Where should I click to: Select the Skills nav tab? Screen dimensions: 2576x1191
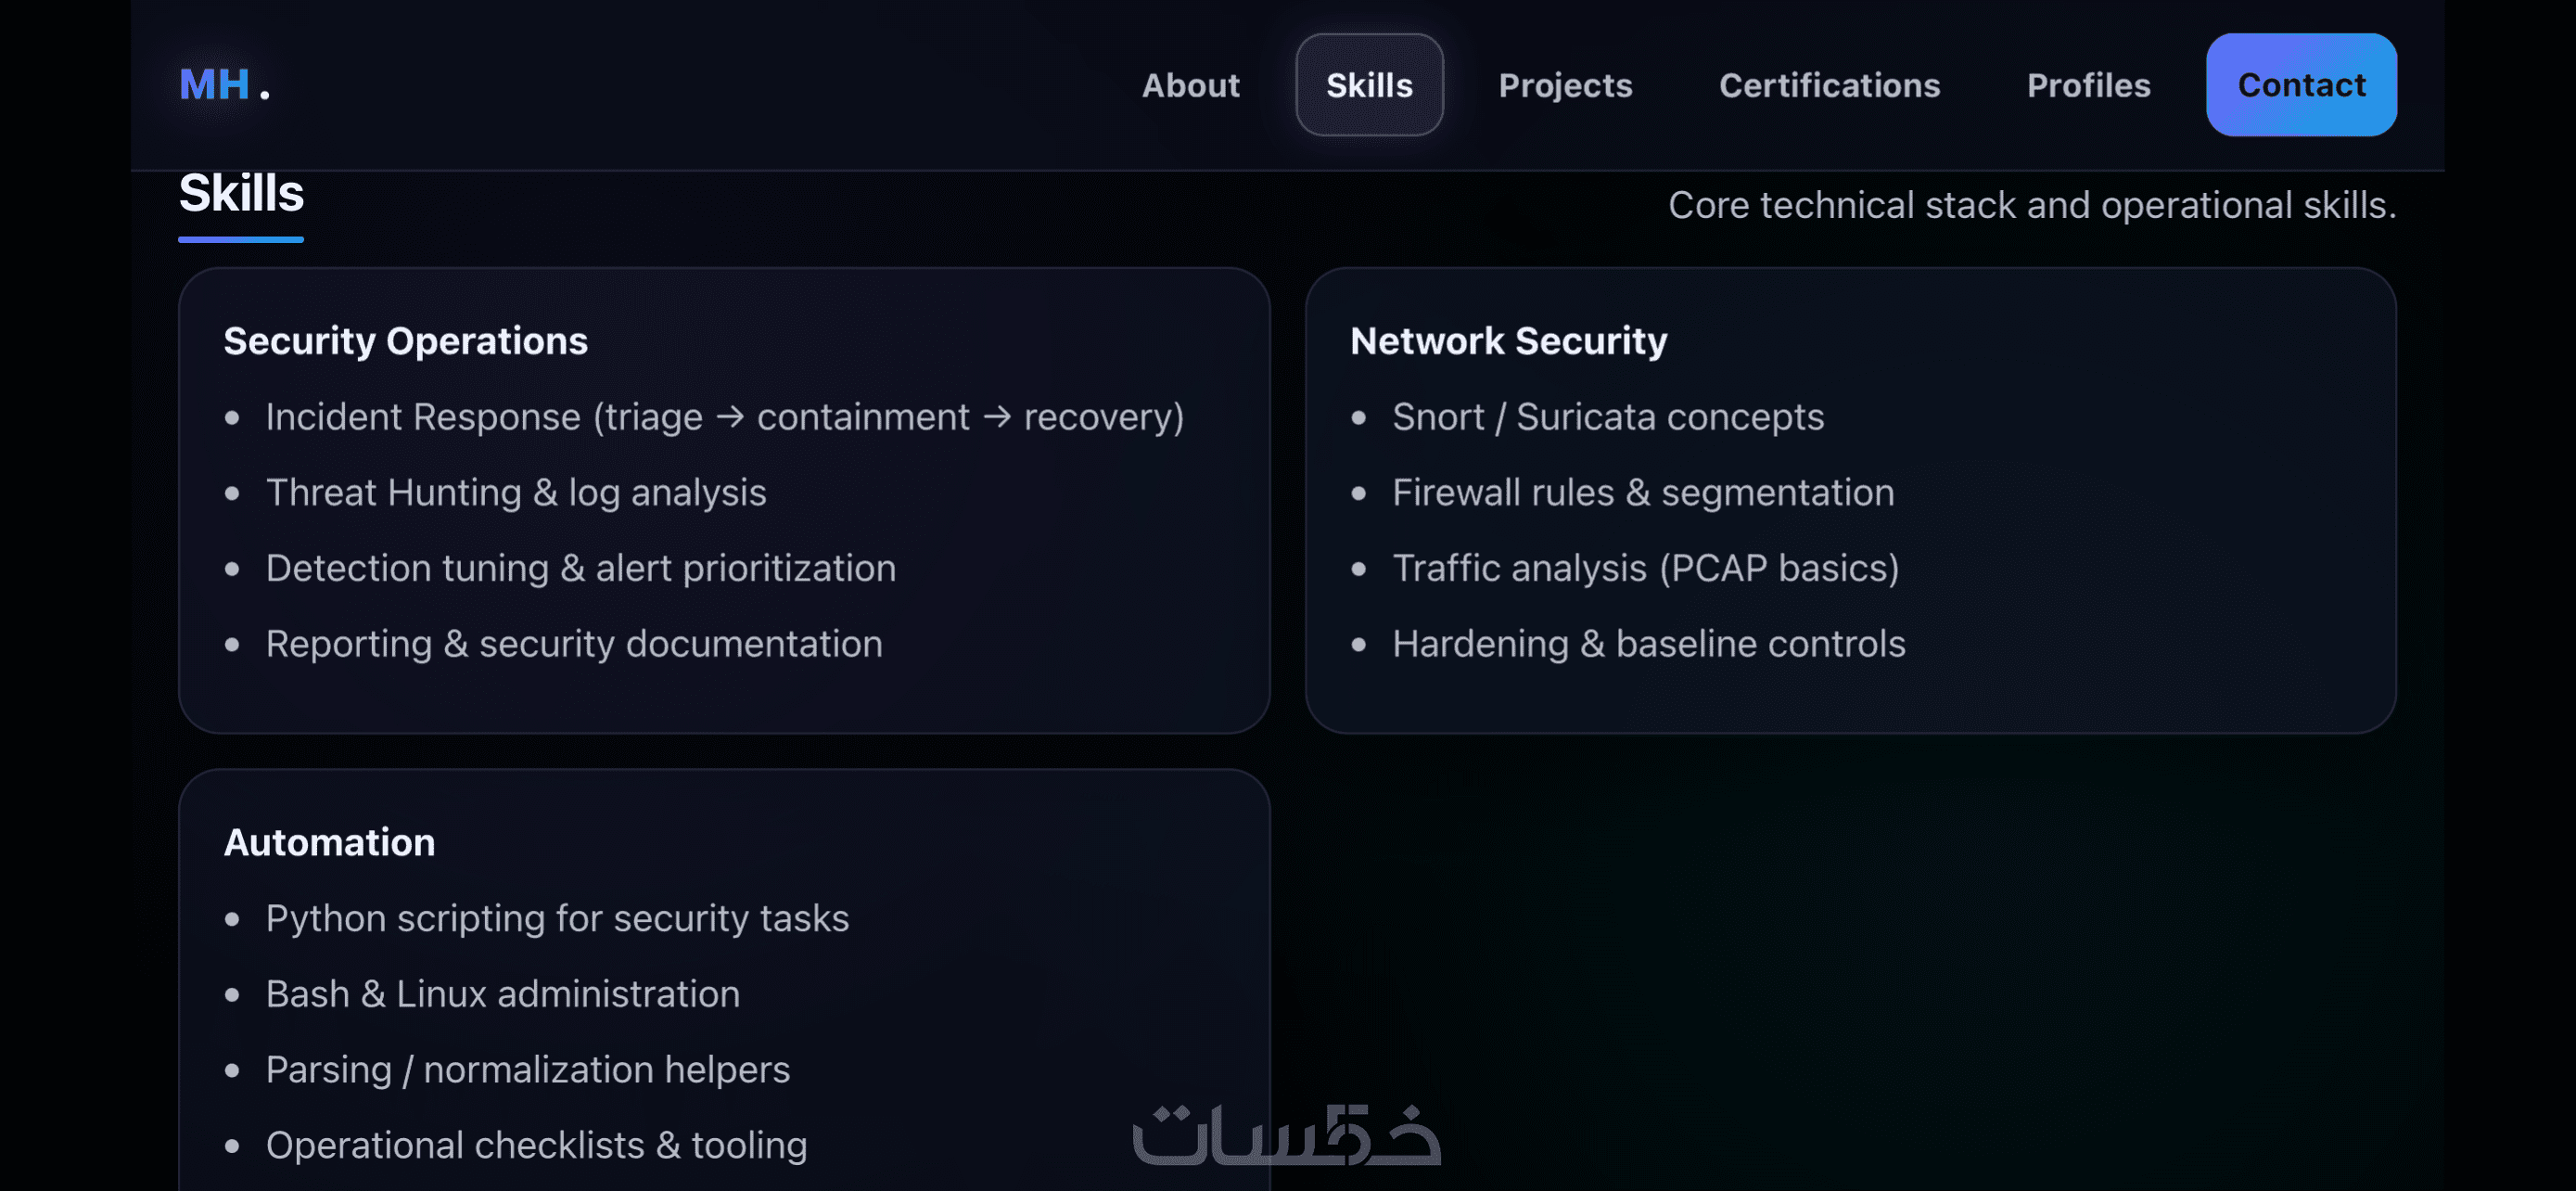click(x=1368, y=85)
